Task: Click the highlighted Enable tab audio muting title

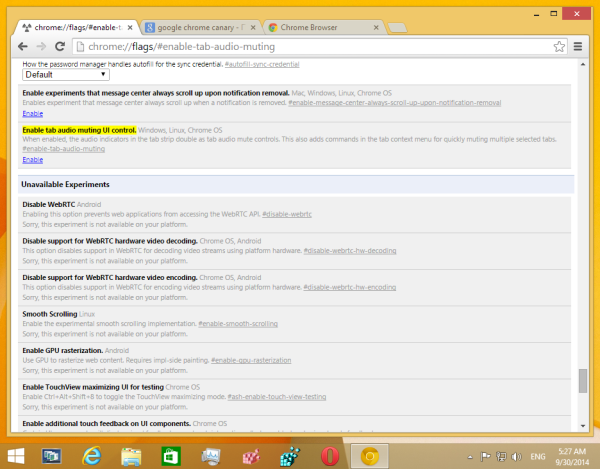Action: (79, 130)
